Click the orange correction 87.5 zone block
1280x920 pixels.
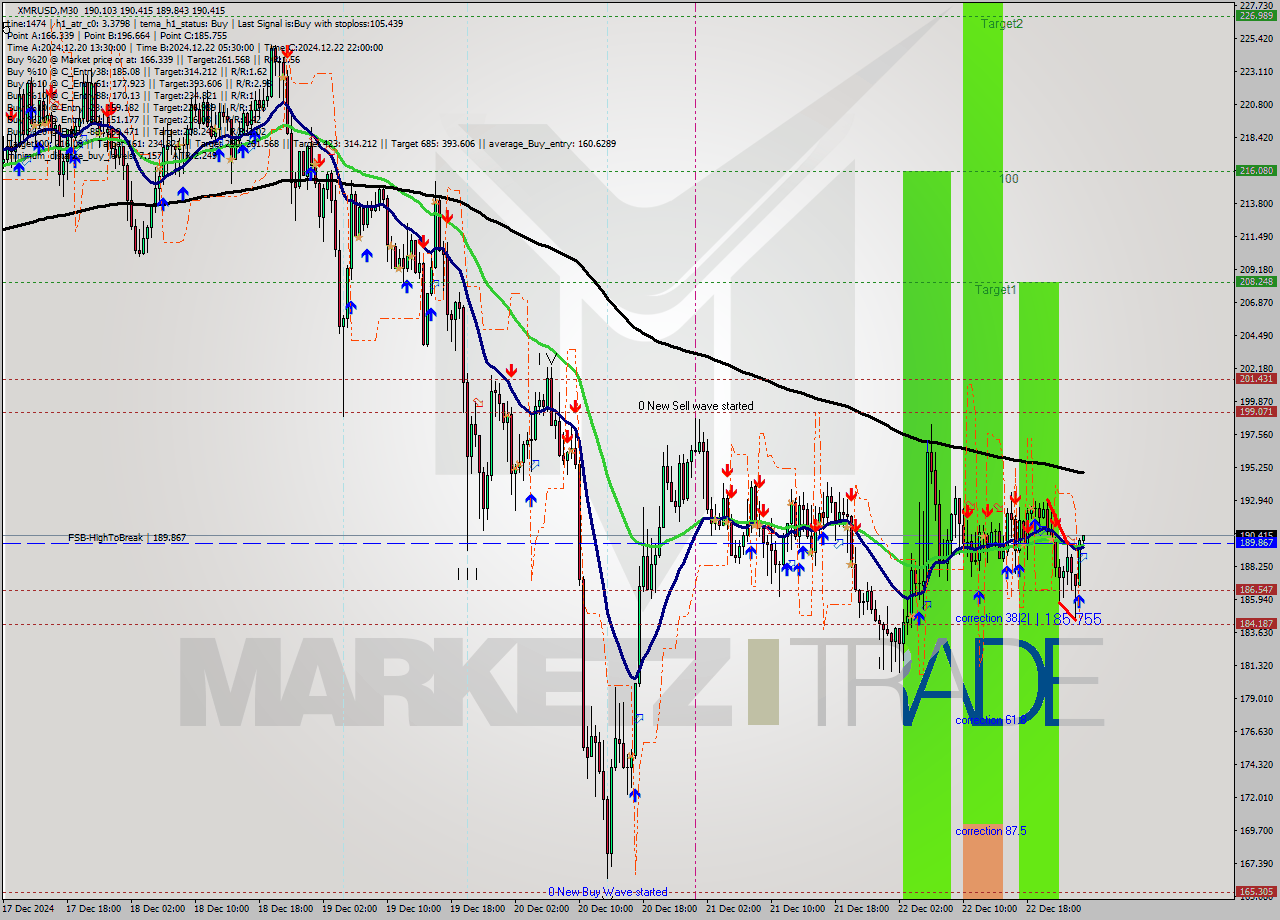pyautogui.click(x=982, y=860)
